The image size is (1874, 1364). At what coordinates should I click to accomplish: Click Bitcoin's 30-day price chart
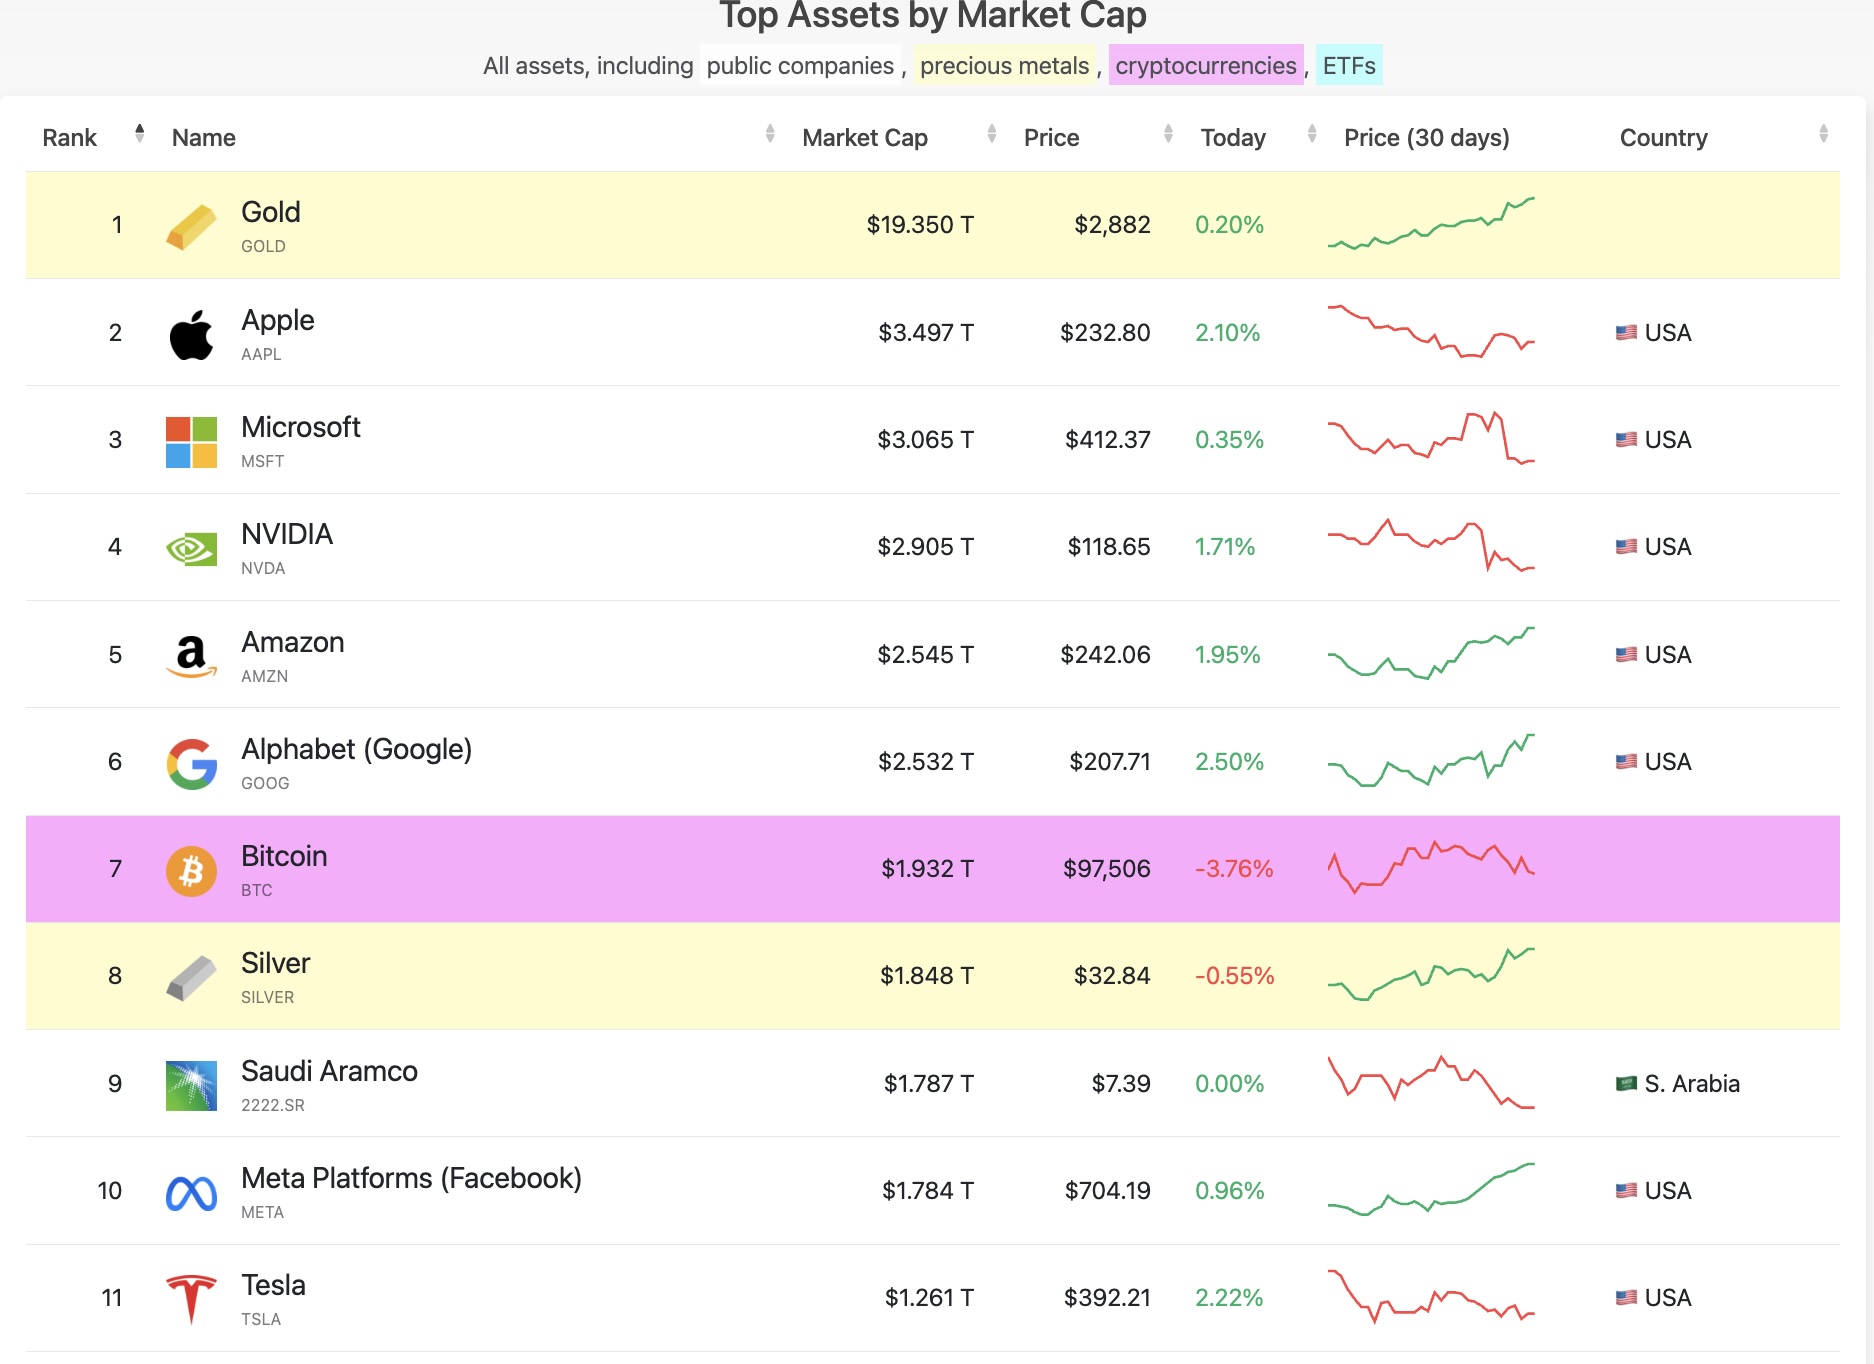point(1431,867)
